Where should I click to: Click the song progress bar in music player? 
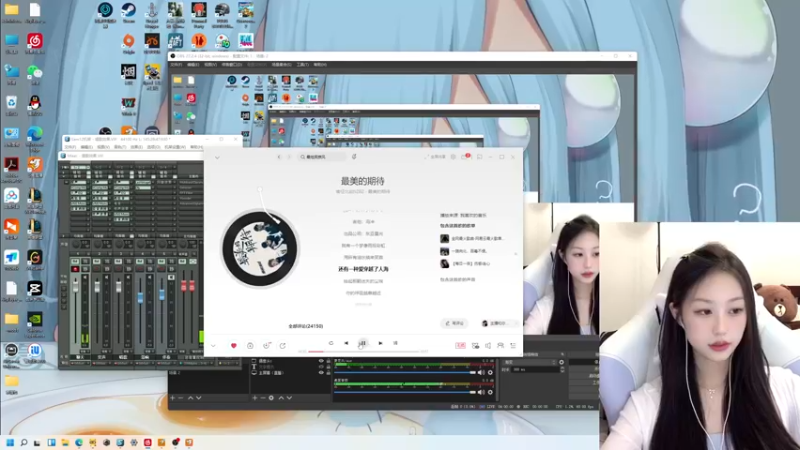tap(363, 352)
